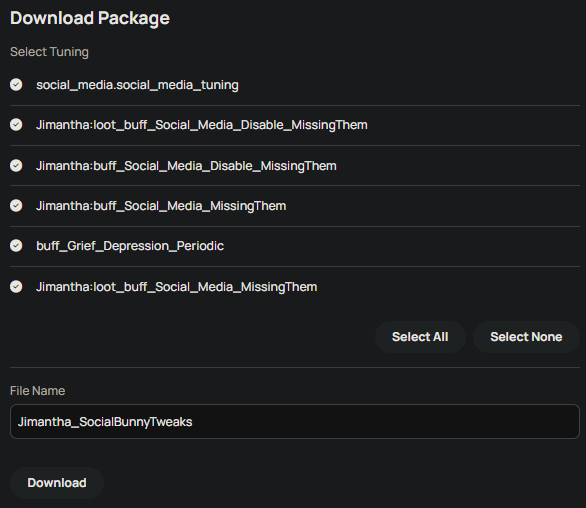The width and height of the screenshot is (586, 508).
Task: Click the Select Tuning section label
Action: click(49, 52)
